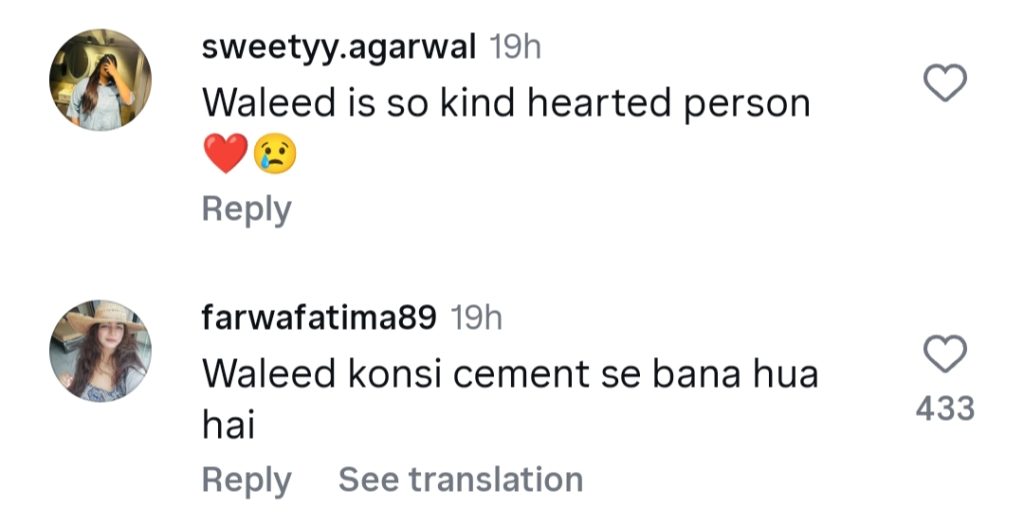Image resolution: width=1024 pixels, height=525 pixels.
Task: Select the text 'Waleed is so kind hearted person'
Action: (506, 104)
